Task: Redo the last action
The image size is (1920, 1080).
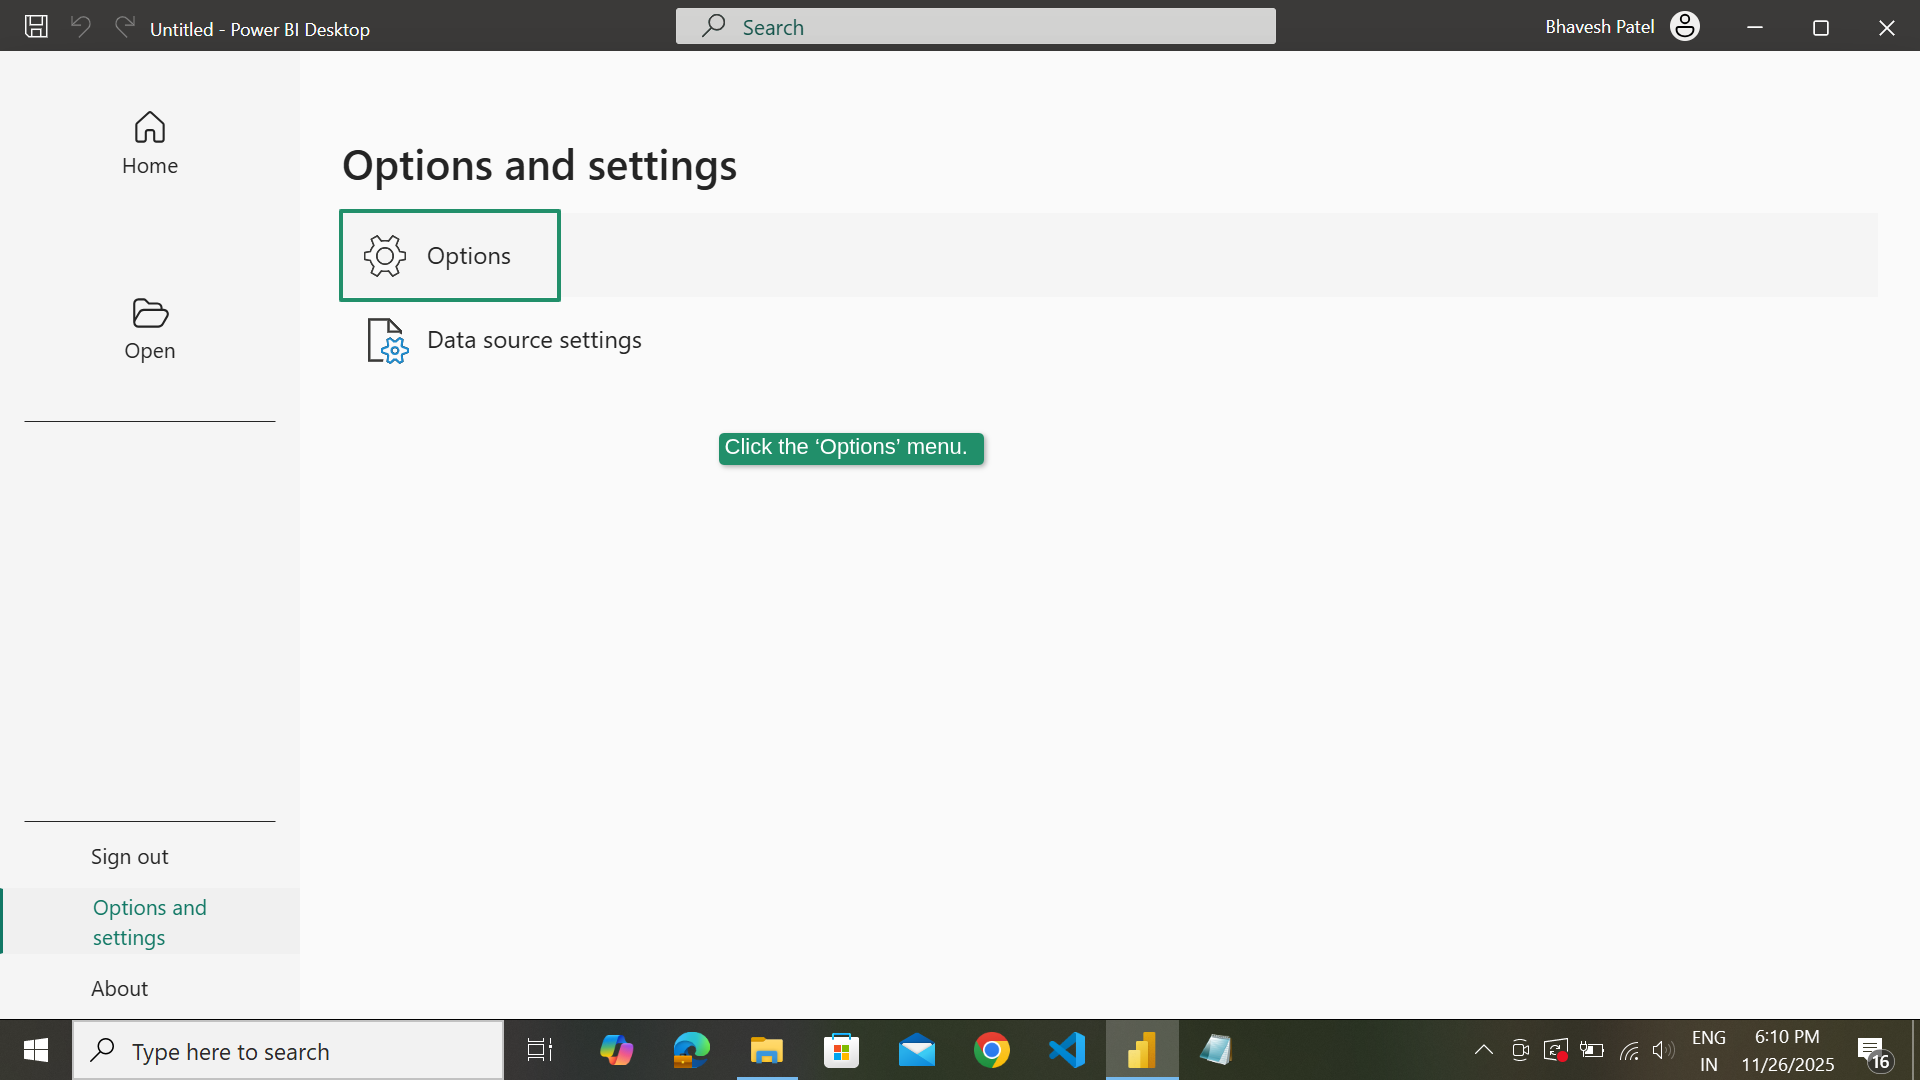Action: click(x=123, y=26)
